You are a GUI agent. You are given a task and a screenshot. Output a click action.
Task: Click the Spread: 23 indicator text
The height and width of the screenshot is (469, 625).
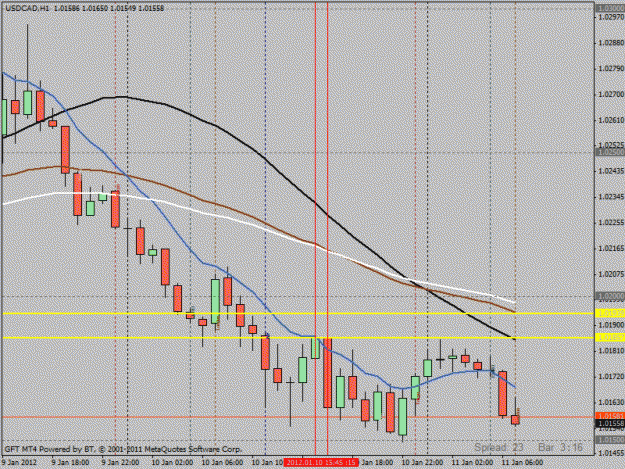coord(499,447)
